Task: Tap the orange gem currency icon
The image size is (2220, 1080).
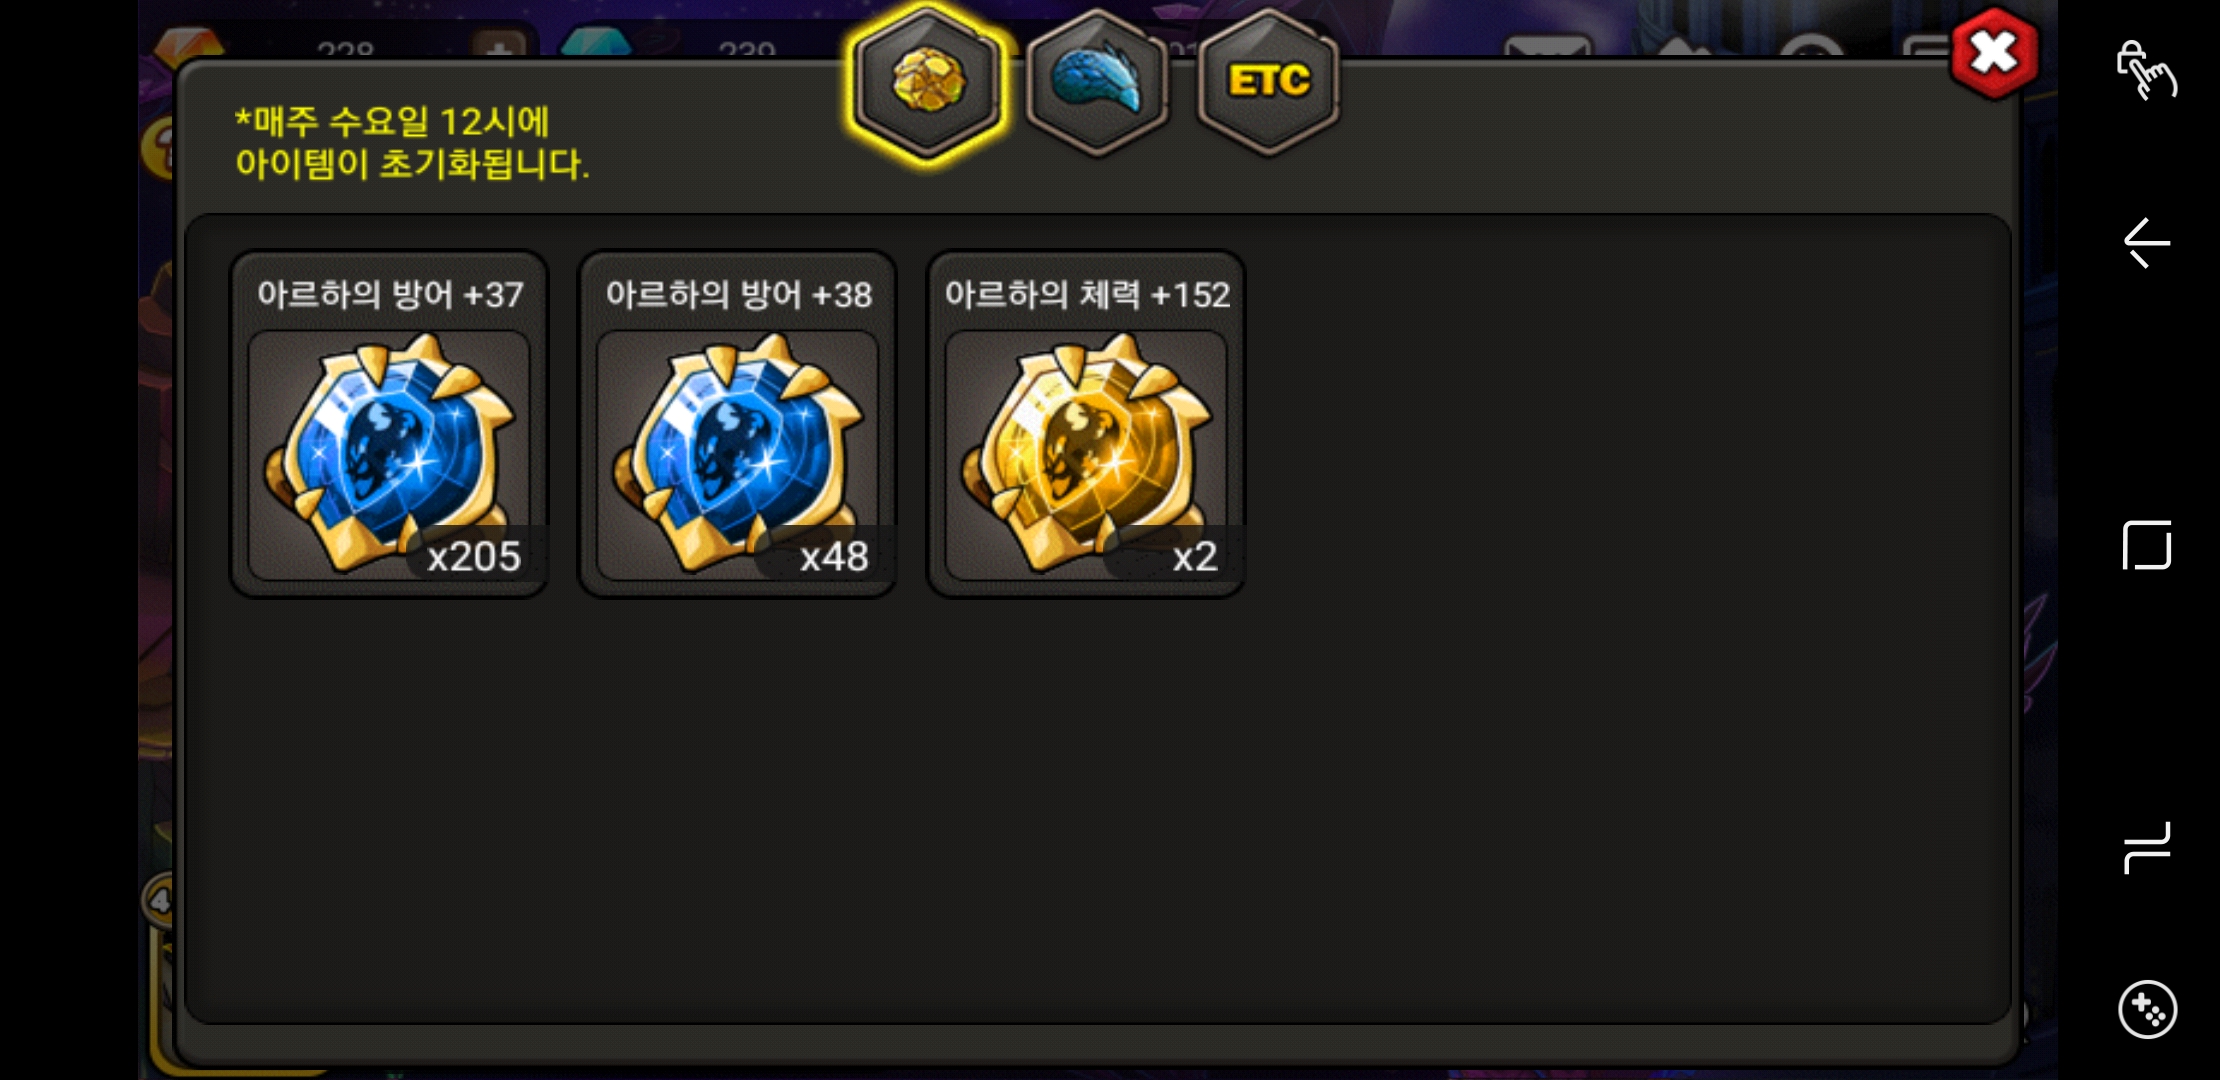Action: tap(188, 46)
